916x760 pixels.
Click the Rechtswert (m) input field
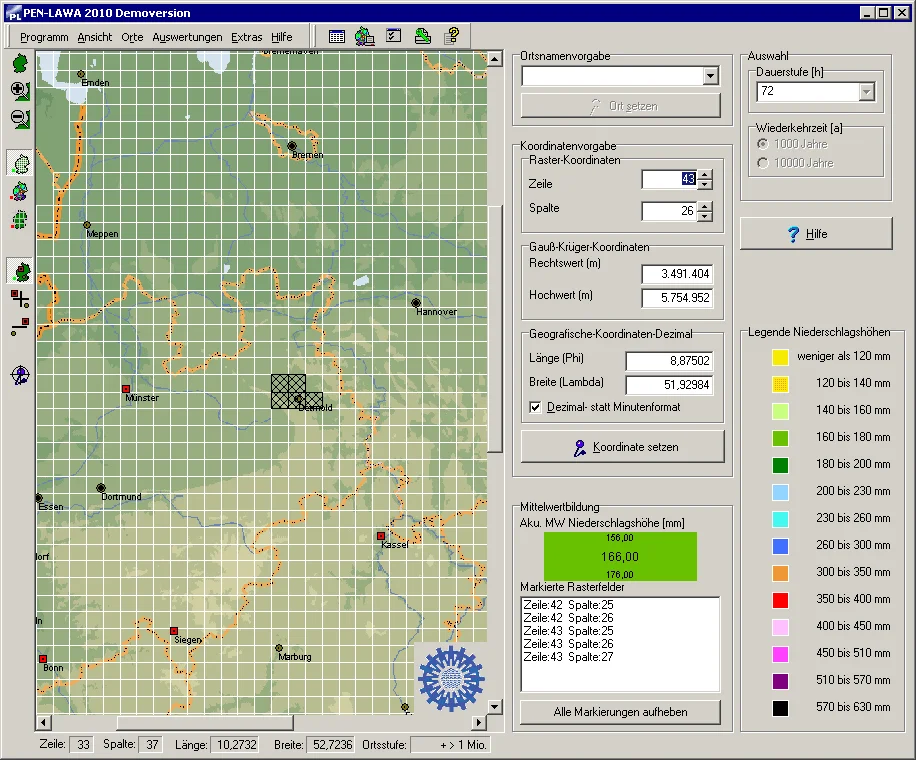click(677, 273)
